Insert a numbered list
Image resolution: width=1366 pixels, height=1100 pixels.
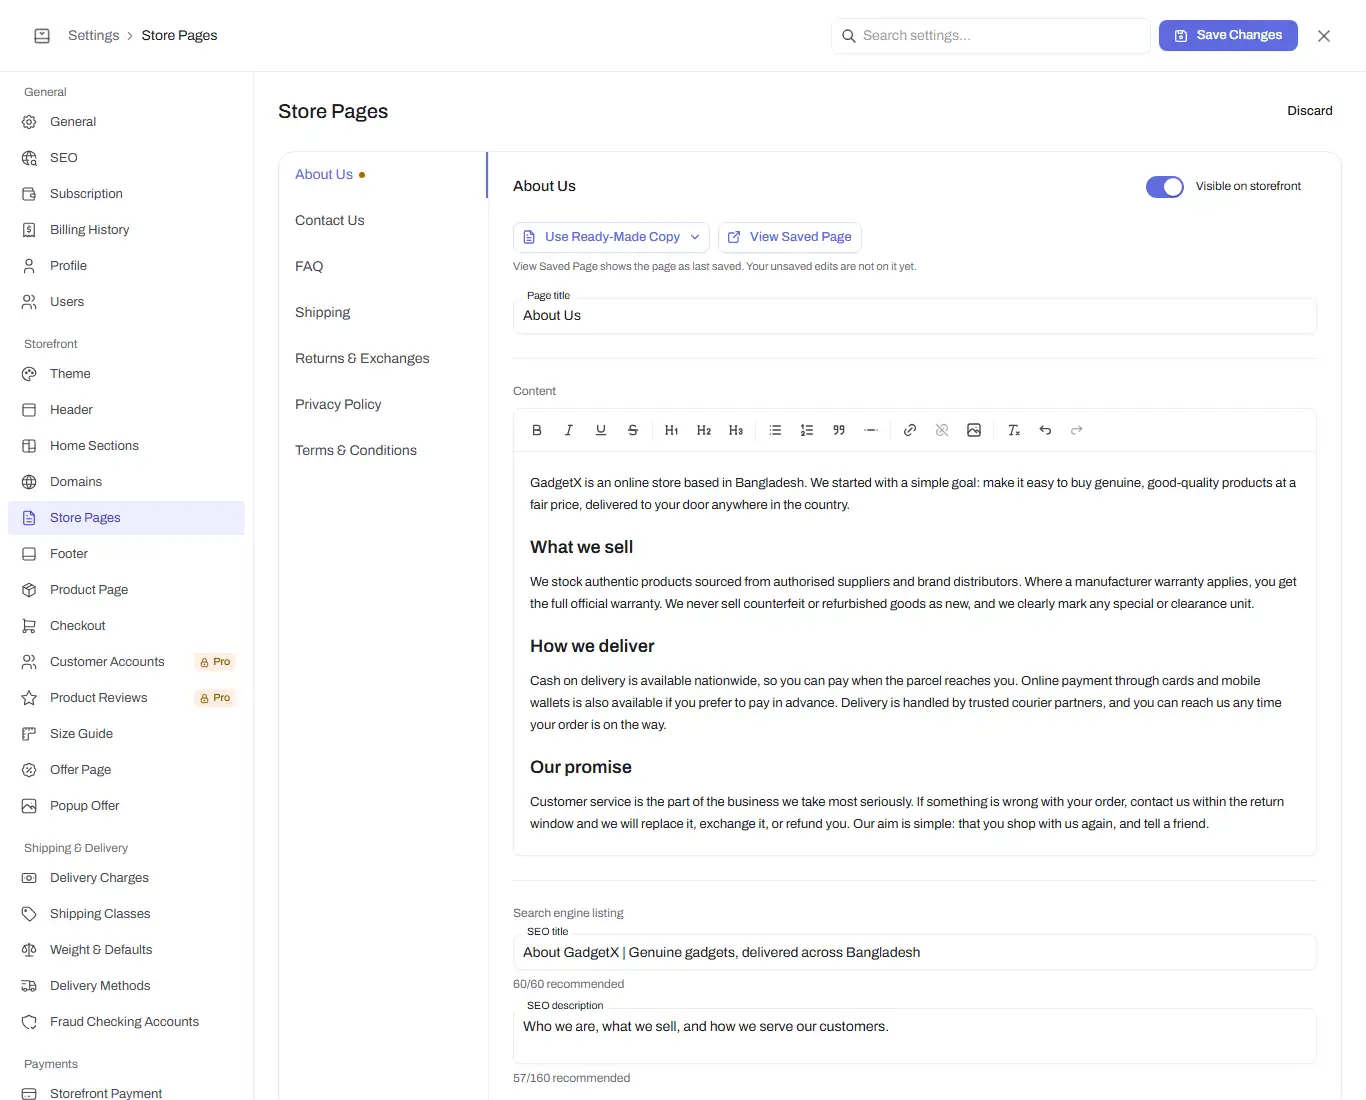(807, 430)
